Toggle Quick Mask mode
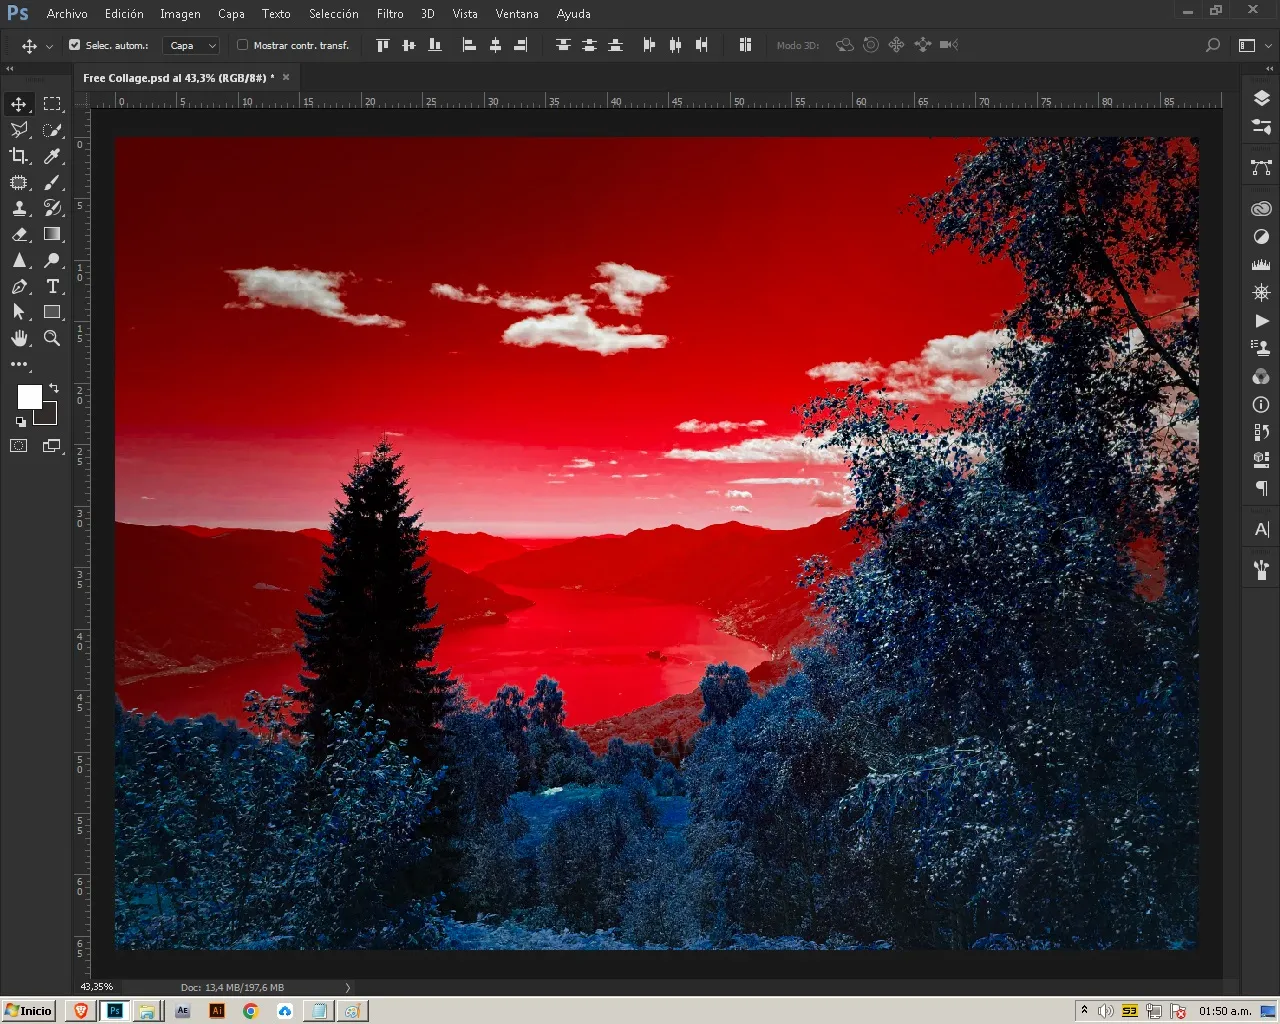1280x1024 pixels. click(x=19, y=446)
